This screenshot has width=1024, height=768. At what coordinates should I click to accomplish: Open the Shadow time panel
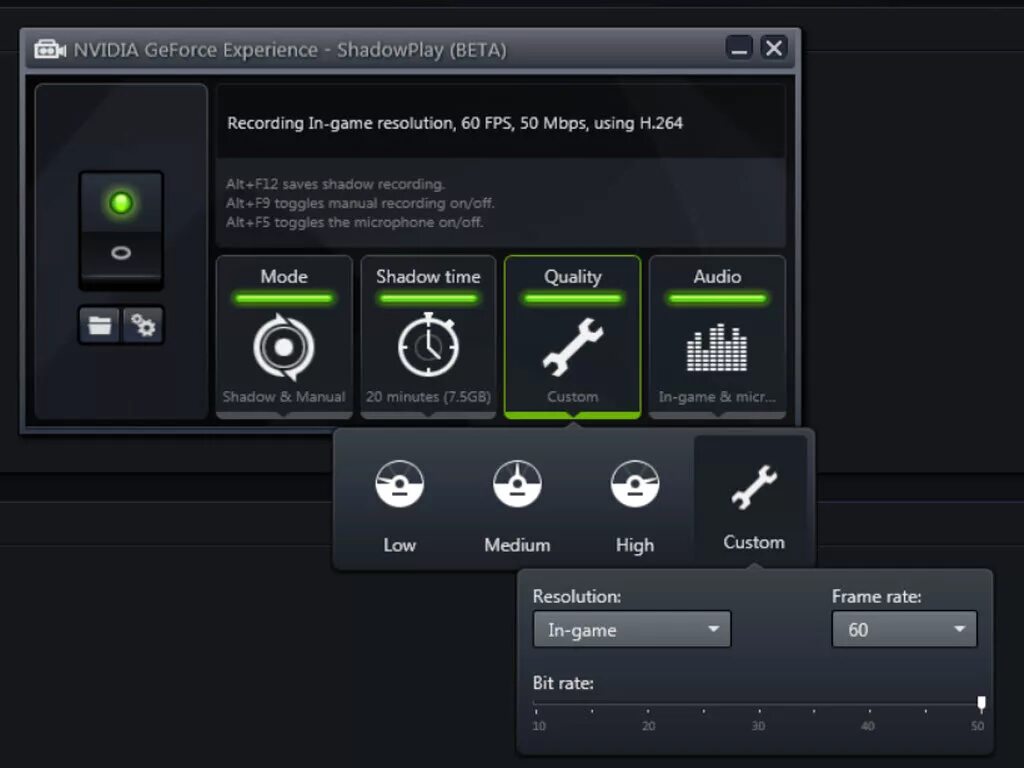[428, 336]
